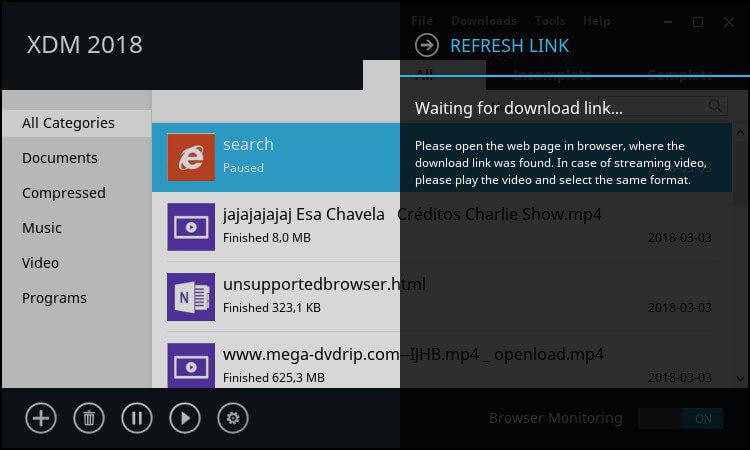Click the XDM 2018 title
The height and width of the screenshot is (450, 750).
(x=84, y=45)
